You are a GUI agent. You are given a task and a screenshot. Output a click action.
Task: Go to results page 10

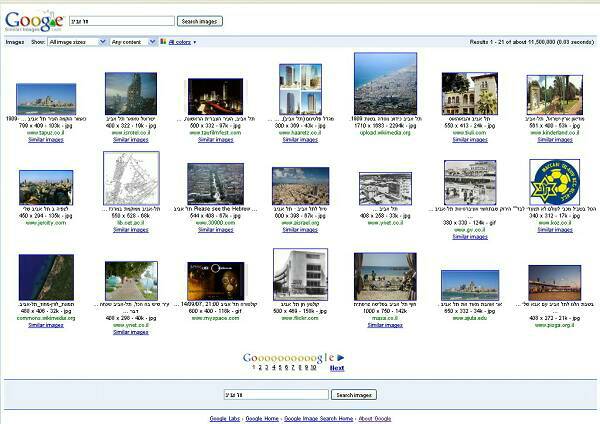(313, 367)
